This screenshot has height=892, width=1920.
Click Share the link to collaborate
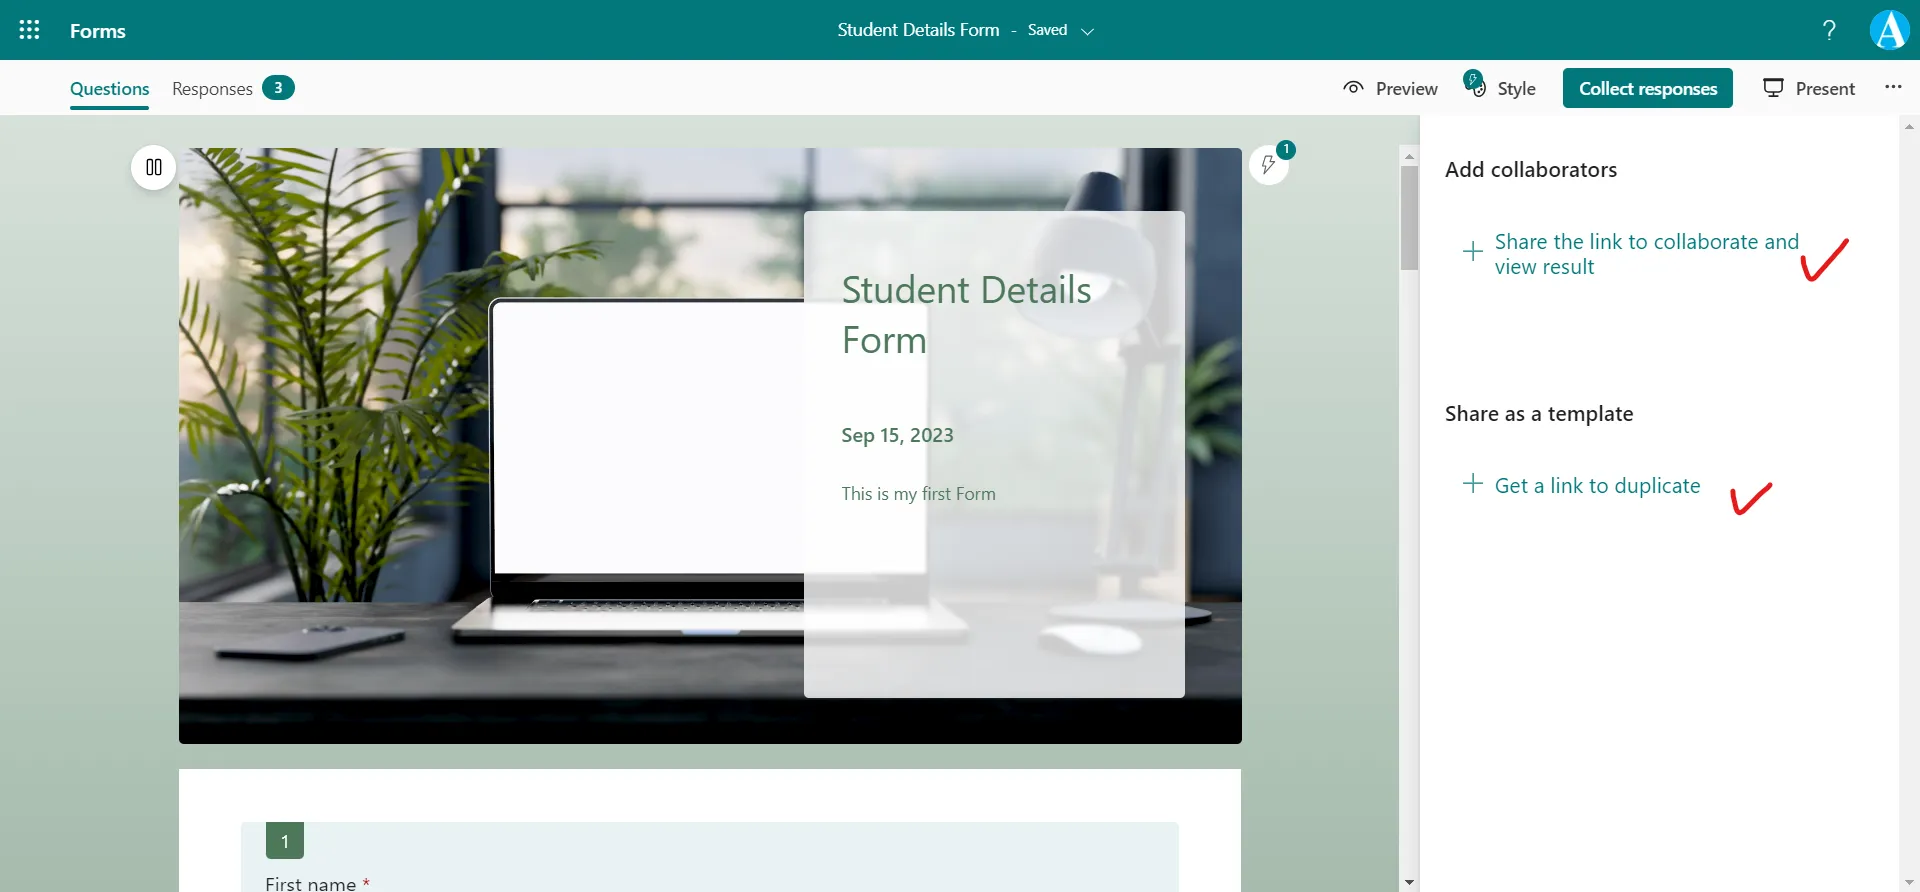pos(1646,254)
